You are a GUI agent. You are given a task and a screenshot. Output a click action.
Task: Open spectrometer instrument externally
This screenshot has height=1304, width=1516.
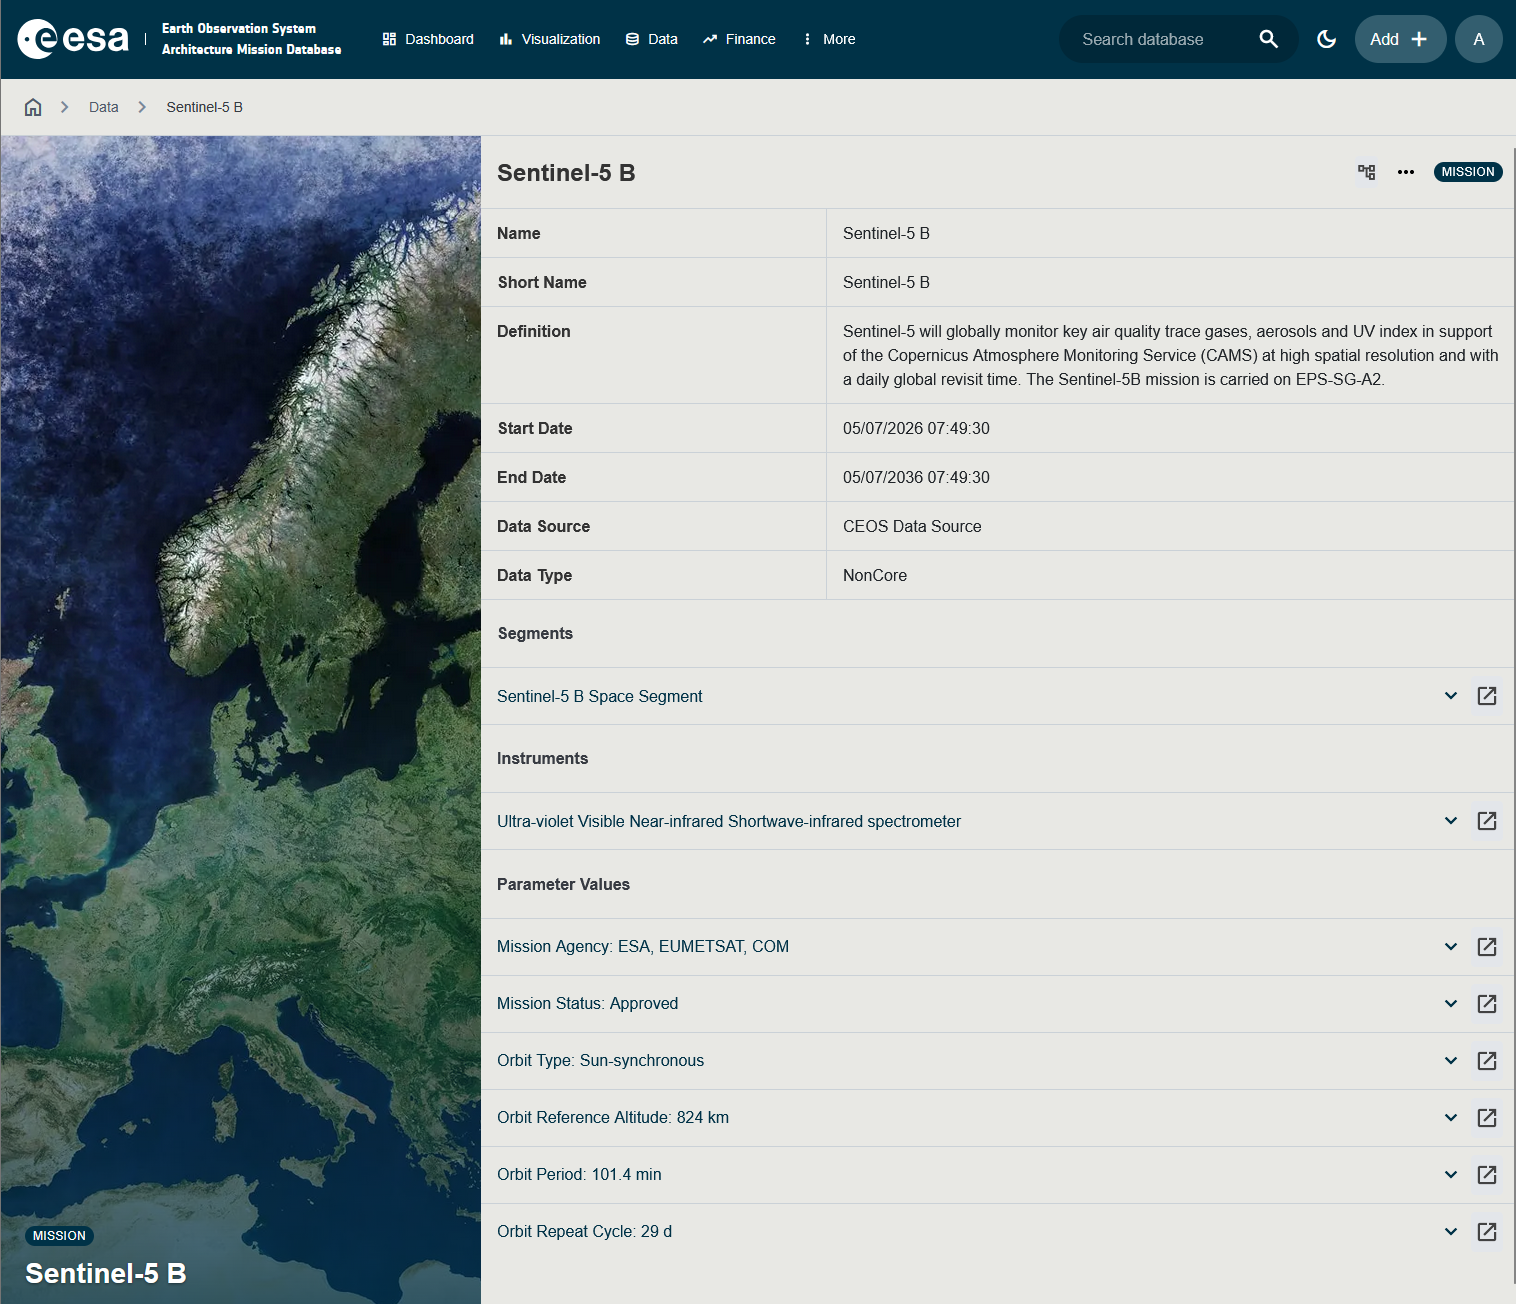click(1487, 821)
